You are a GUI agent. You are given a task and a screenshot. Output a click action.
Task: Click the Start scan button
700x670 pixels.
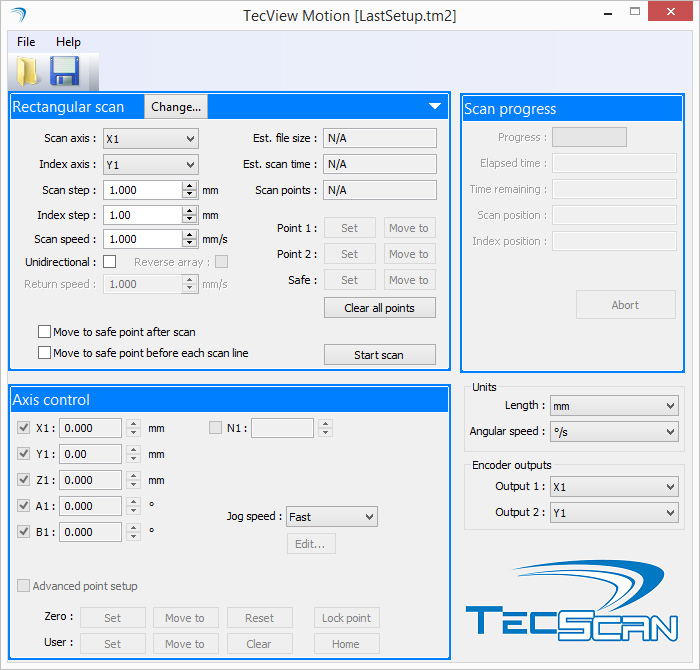click(379, 355)
